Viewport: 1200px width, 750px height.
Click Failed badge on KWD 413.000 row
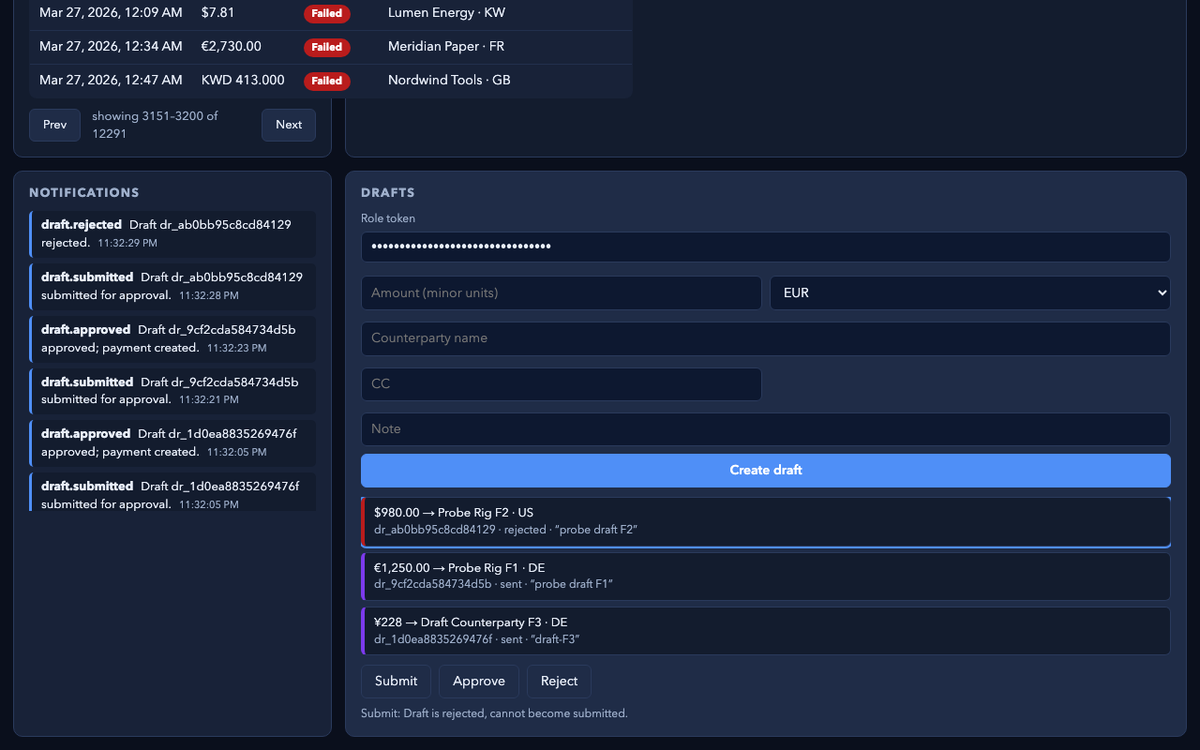[x=327, y=80]
